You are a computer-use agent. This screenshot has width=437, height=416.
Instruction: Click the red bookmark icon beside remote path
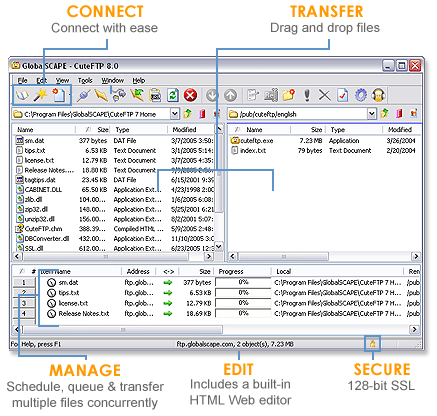coord(399,114)
